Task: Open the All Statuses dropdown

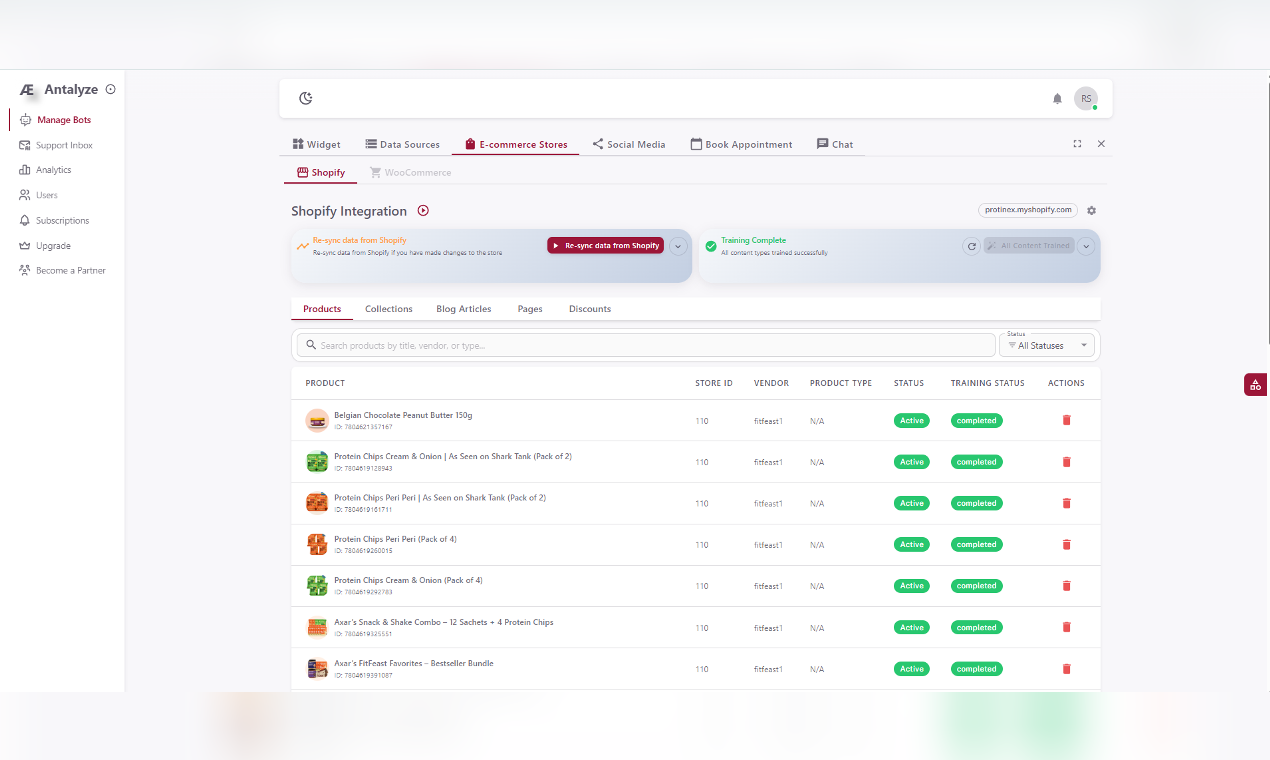Action: (x=1047, y=345)
